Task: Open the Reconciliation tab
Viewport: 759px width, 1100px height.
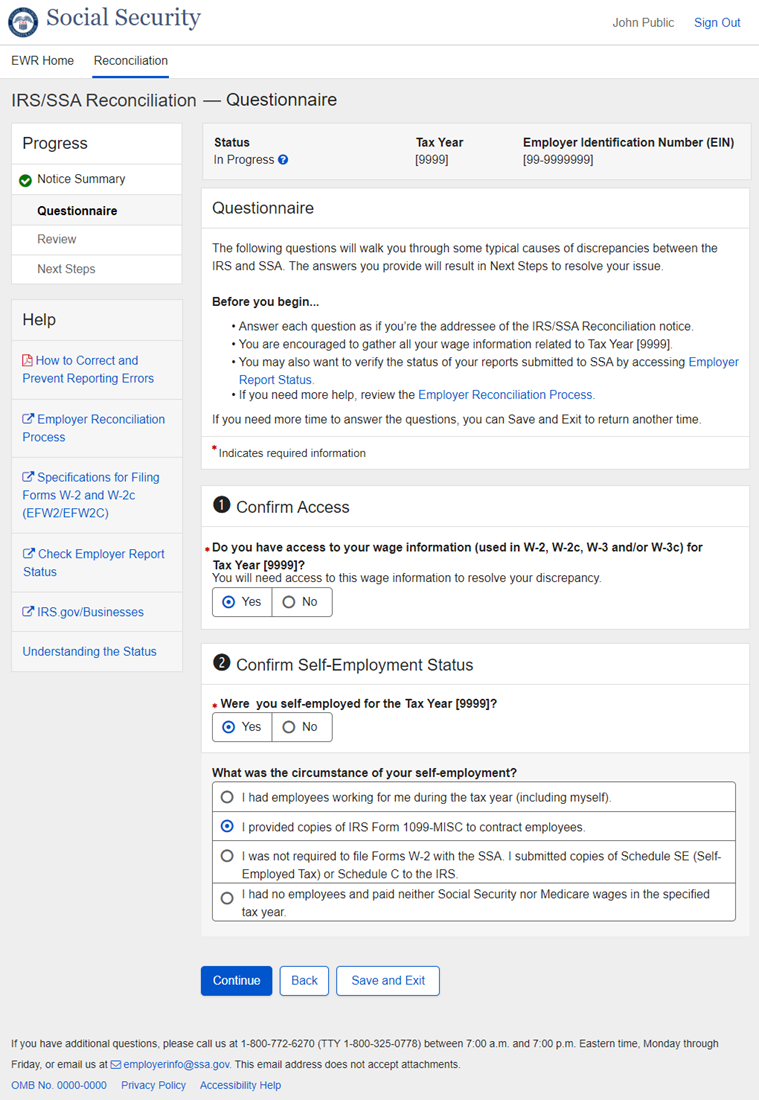Action: (131, 61)
